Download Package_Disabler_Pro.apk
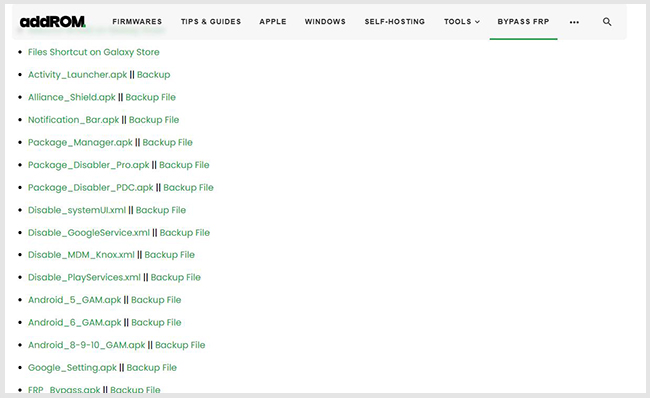The width and height of the screenshot is (650, 399). tap(88, 165)
